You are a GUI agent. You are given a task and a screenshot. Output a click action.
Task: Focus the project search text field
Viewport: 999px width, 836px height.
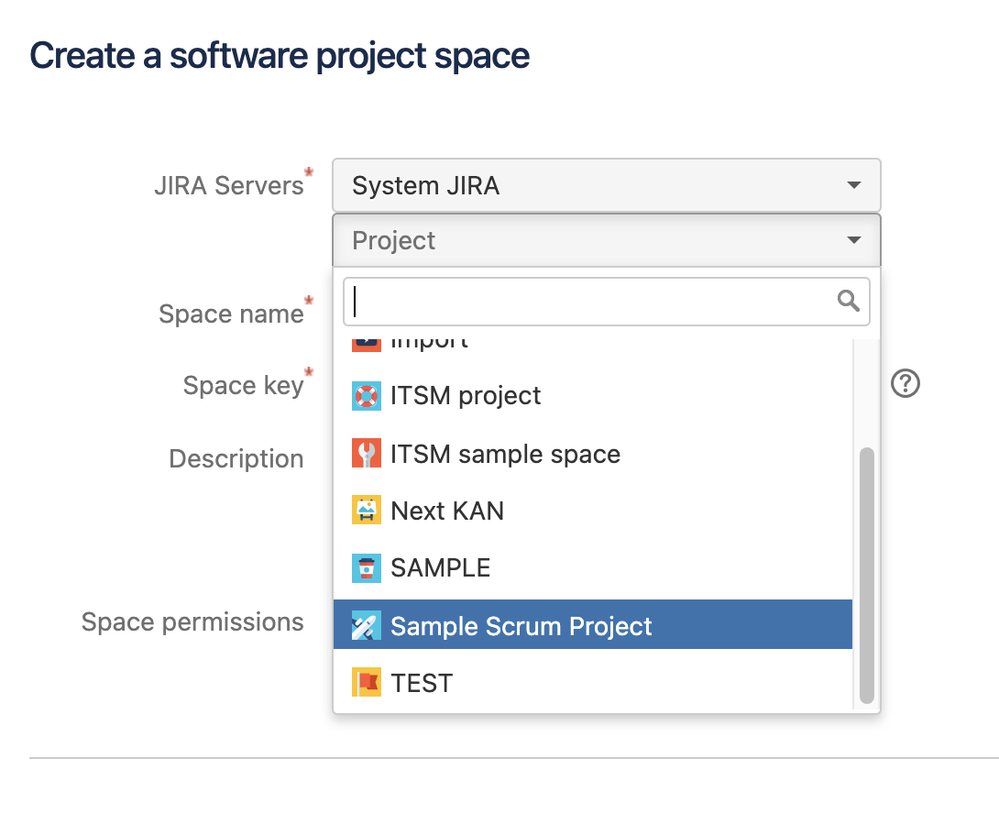point(590,301)
